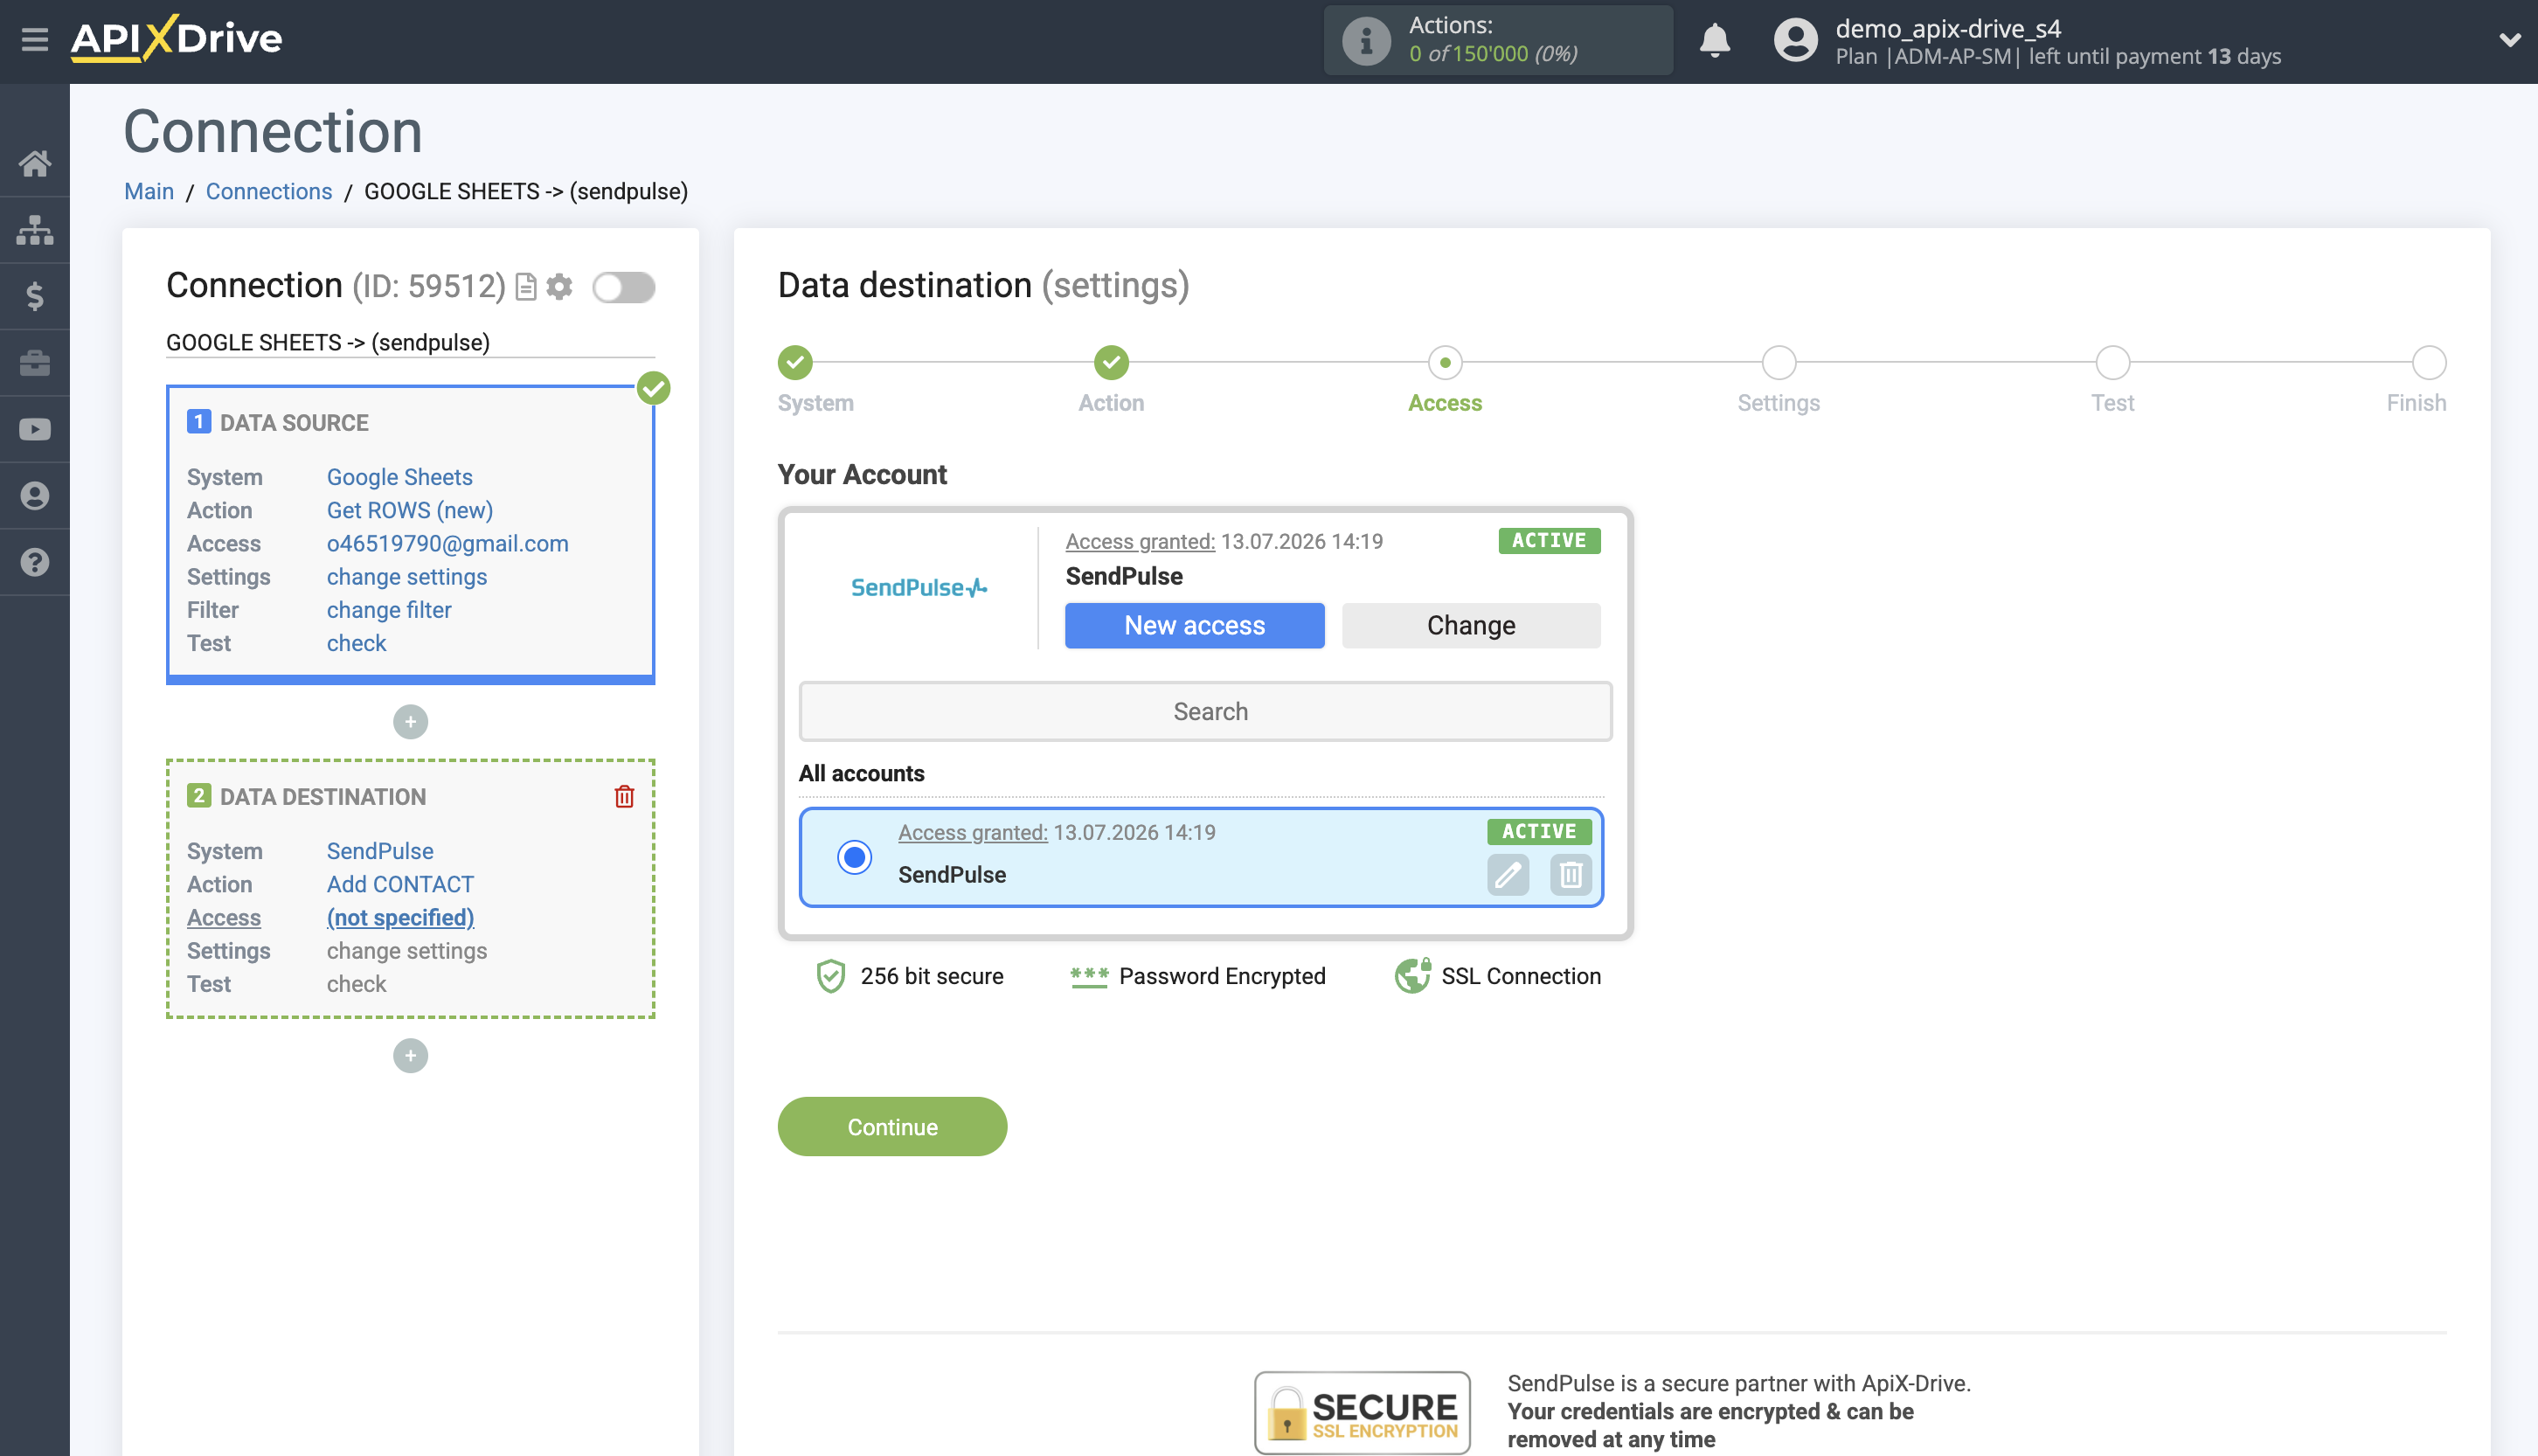Click the Actions info icon
The image size is (2538, 1456).
pos(1365,40)
